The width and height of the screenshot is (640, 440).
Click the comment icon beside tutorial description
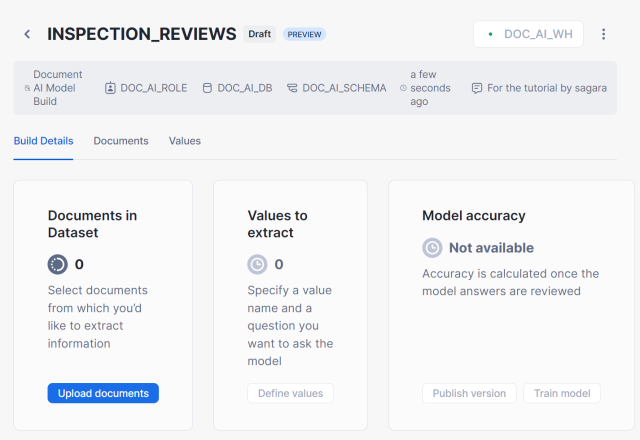tap(476, 88)
